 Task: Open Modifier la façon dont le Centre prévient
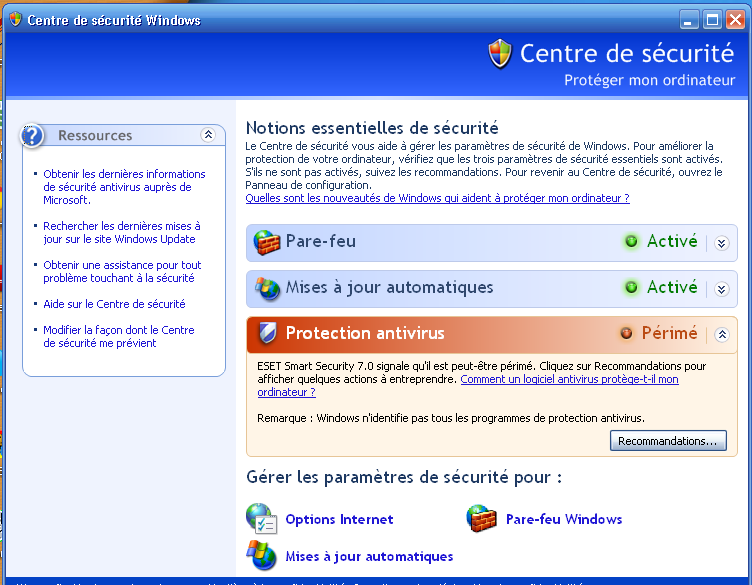pos(119,337)
